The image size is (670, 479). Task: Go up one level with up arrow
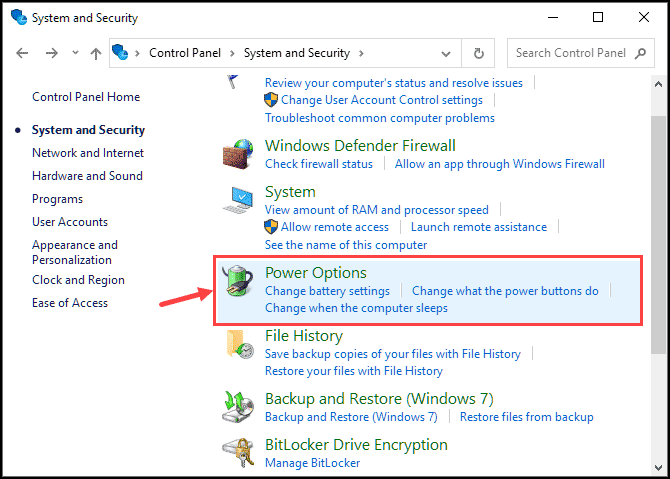pos(96,53)
